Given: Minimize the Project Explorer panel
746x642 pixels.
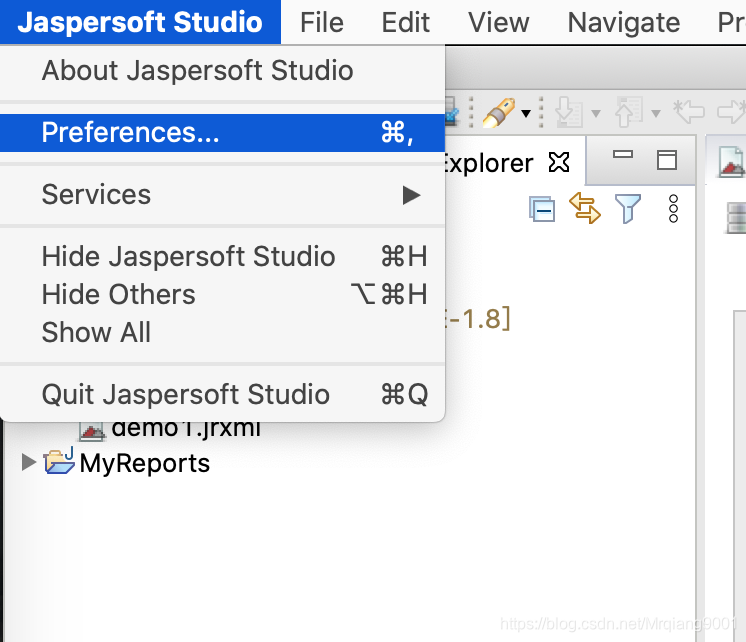Looking at the screenshot, I should point(623,154).
